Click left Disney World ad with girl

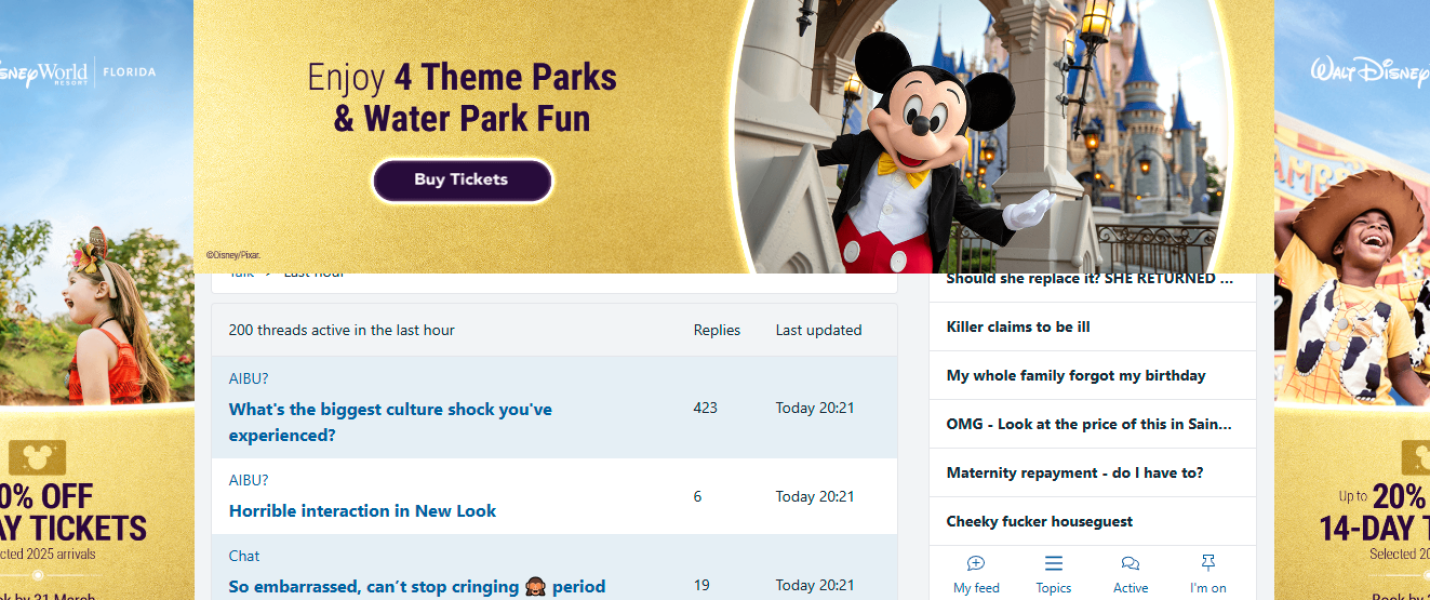point(96,300)
